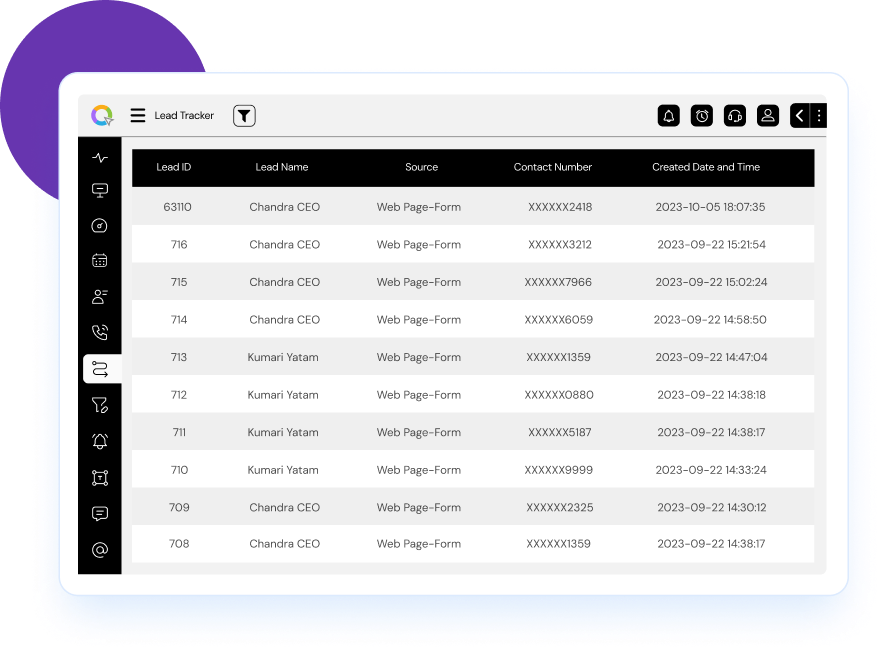Select lead ID 713
884x655 pixels.
coord(179,357)
